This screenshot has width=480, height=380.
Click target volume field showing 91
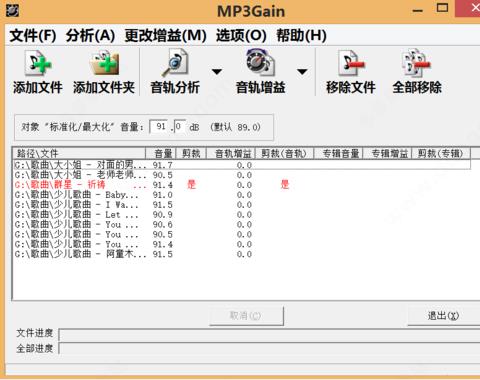(x=161, y=127)
